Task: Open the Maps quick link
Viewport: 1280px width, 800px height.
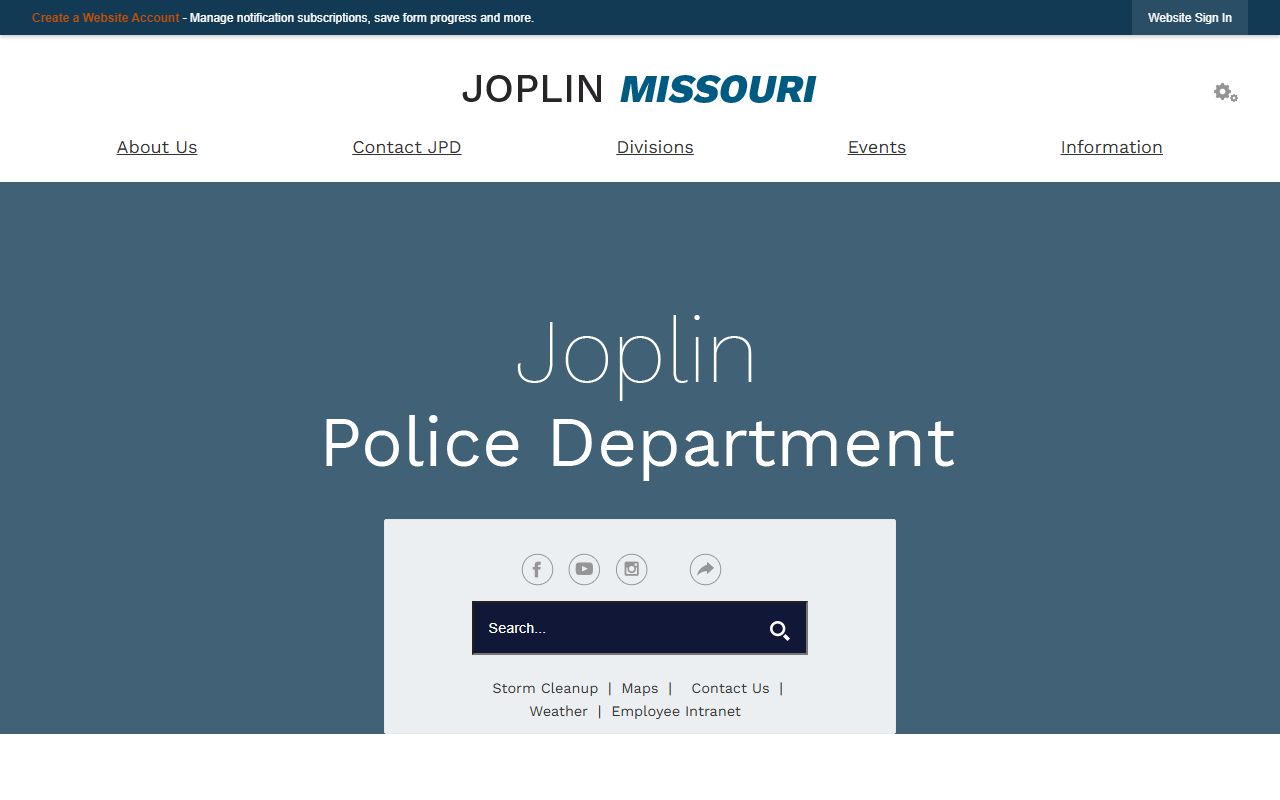Action: coord(640,688)
